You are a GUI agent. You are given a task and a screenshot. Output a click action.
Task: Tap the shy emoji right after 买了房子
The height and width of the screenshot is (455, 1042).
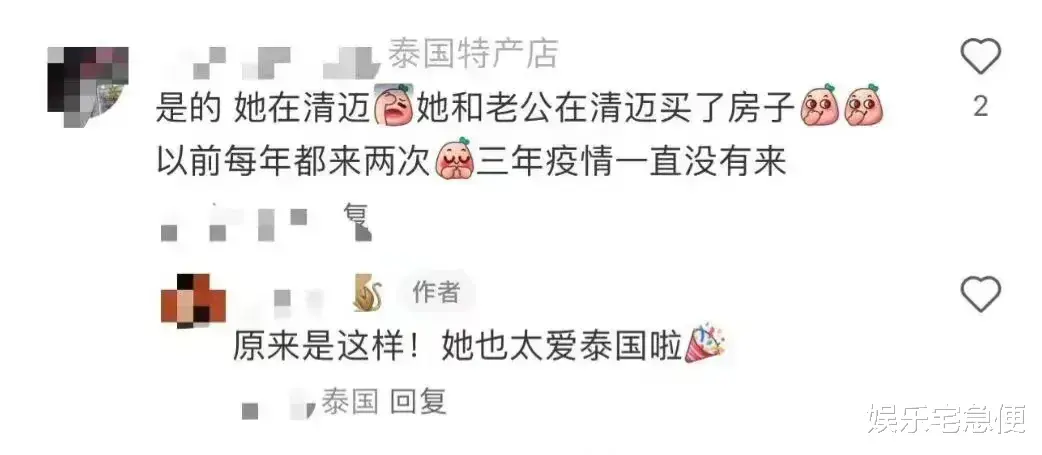[821, 106]
